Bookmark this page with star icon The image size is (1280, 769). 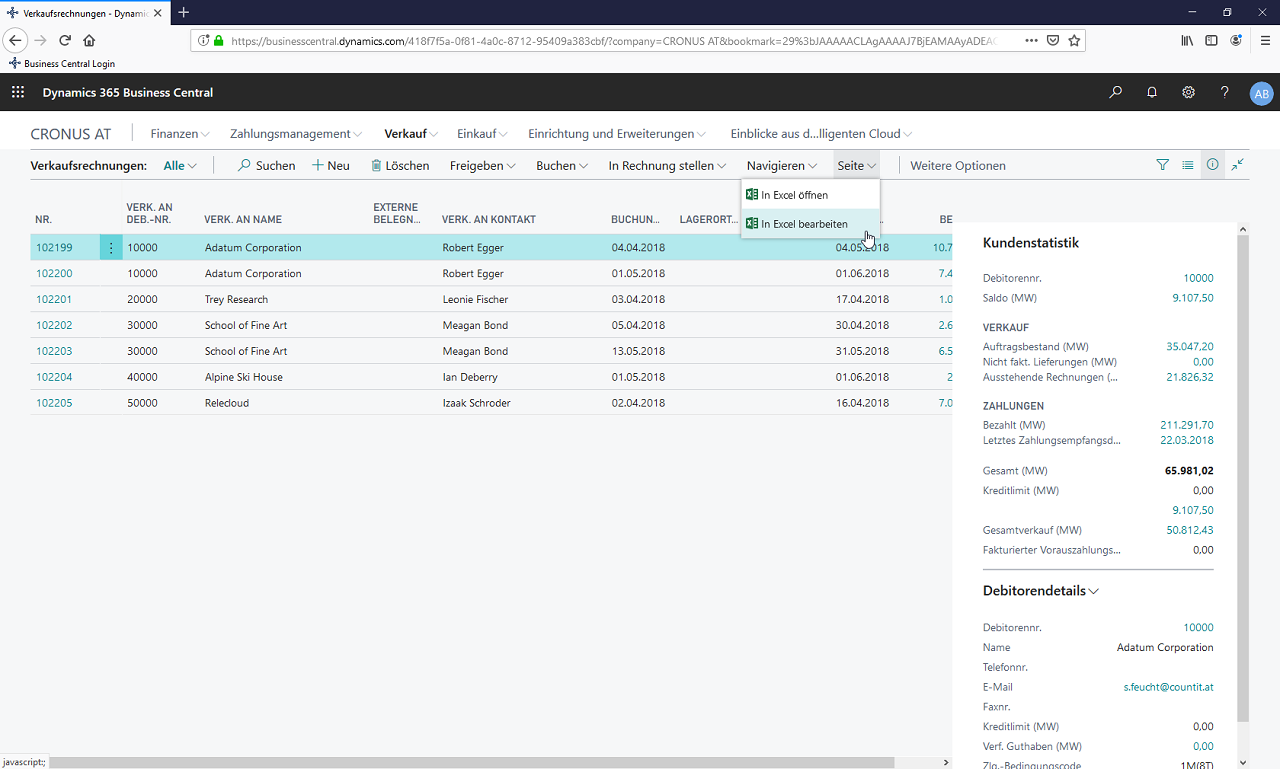point(1074,41)
